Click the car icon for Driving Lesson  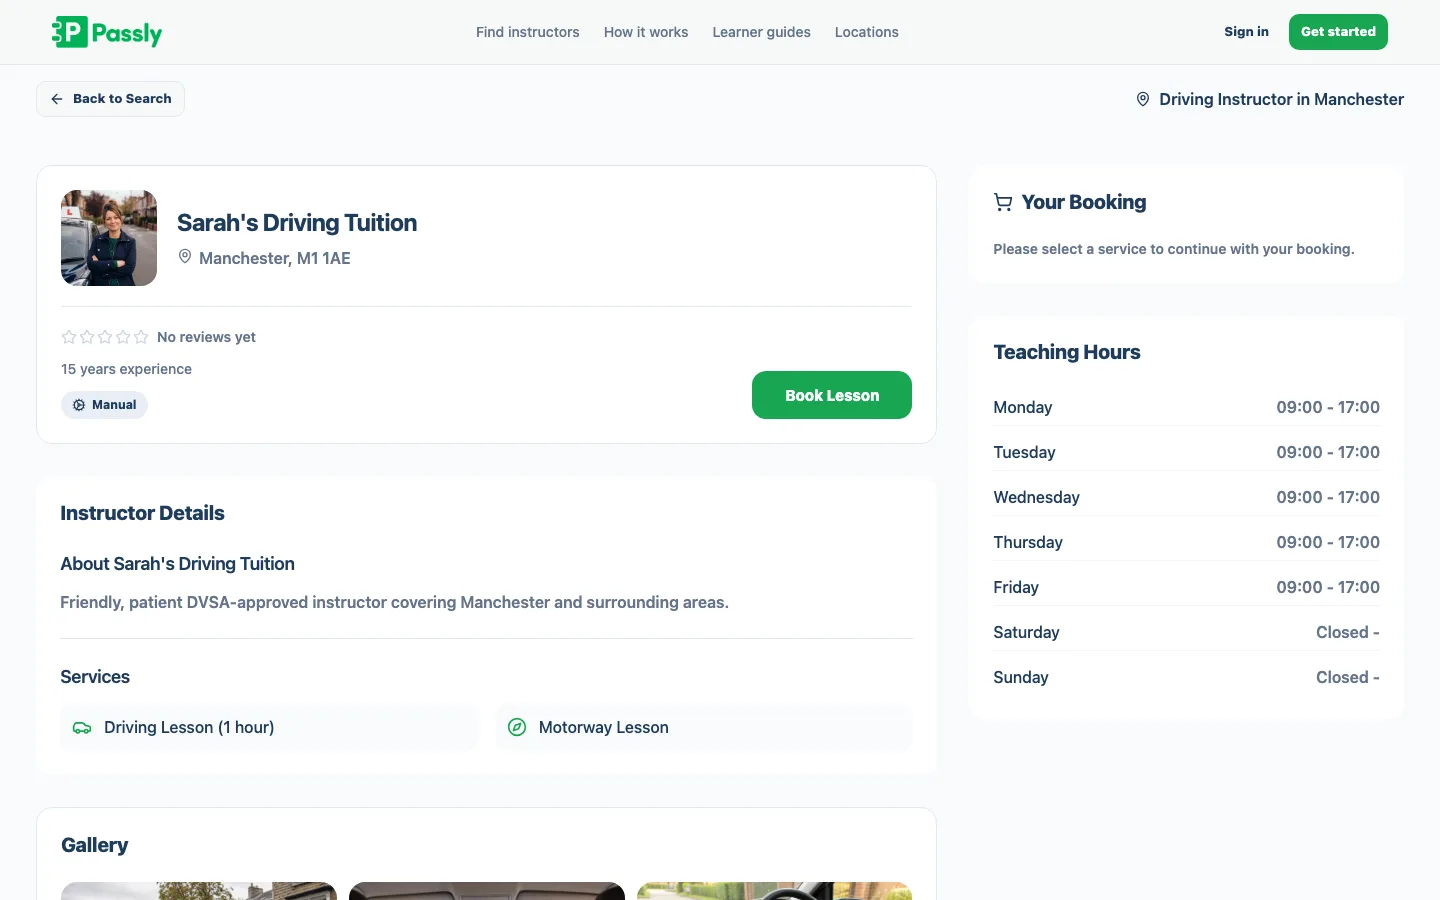(82, 728)
